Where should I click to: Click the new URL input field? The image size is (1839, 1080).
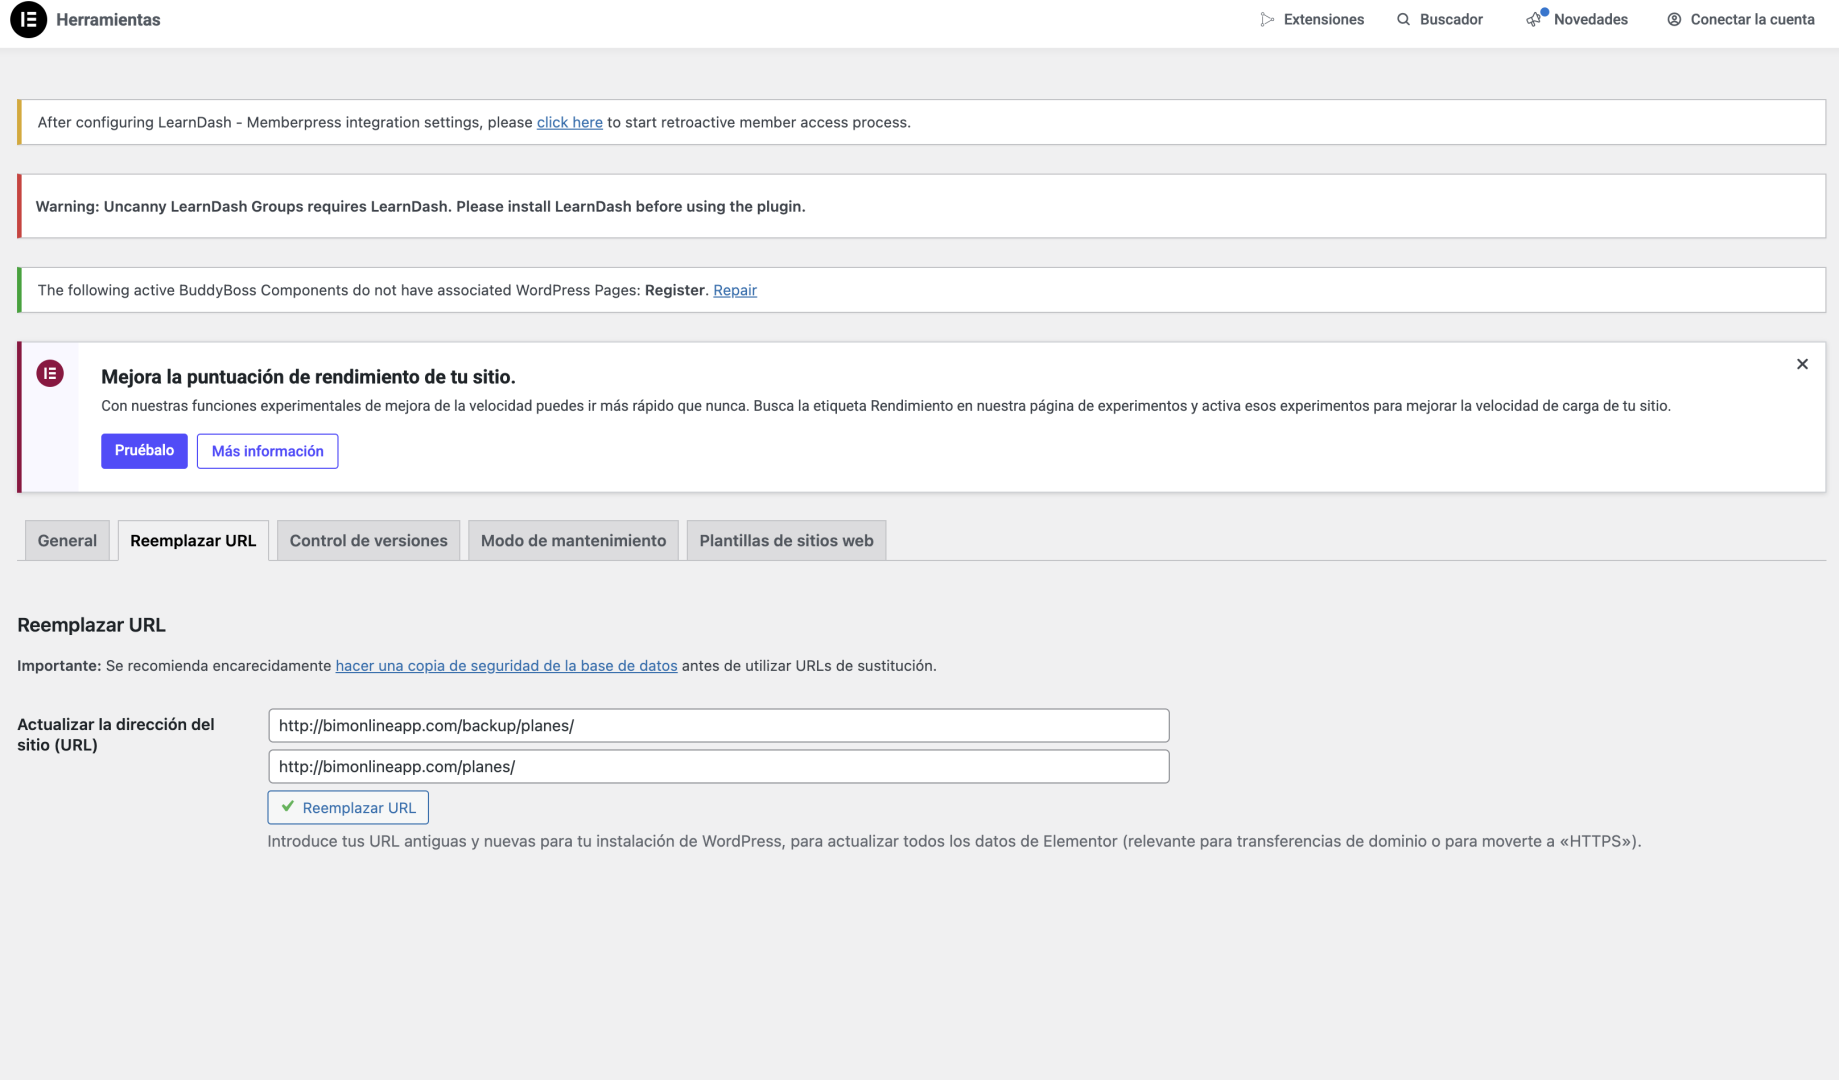[x=718, y=767]
